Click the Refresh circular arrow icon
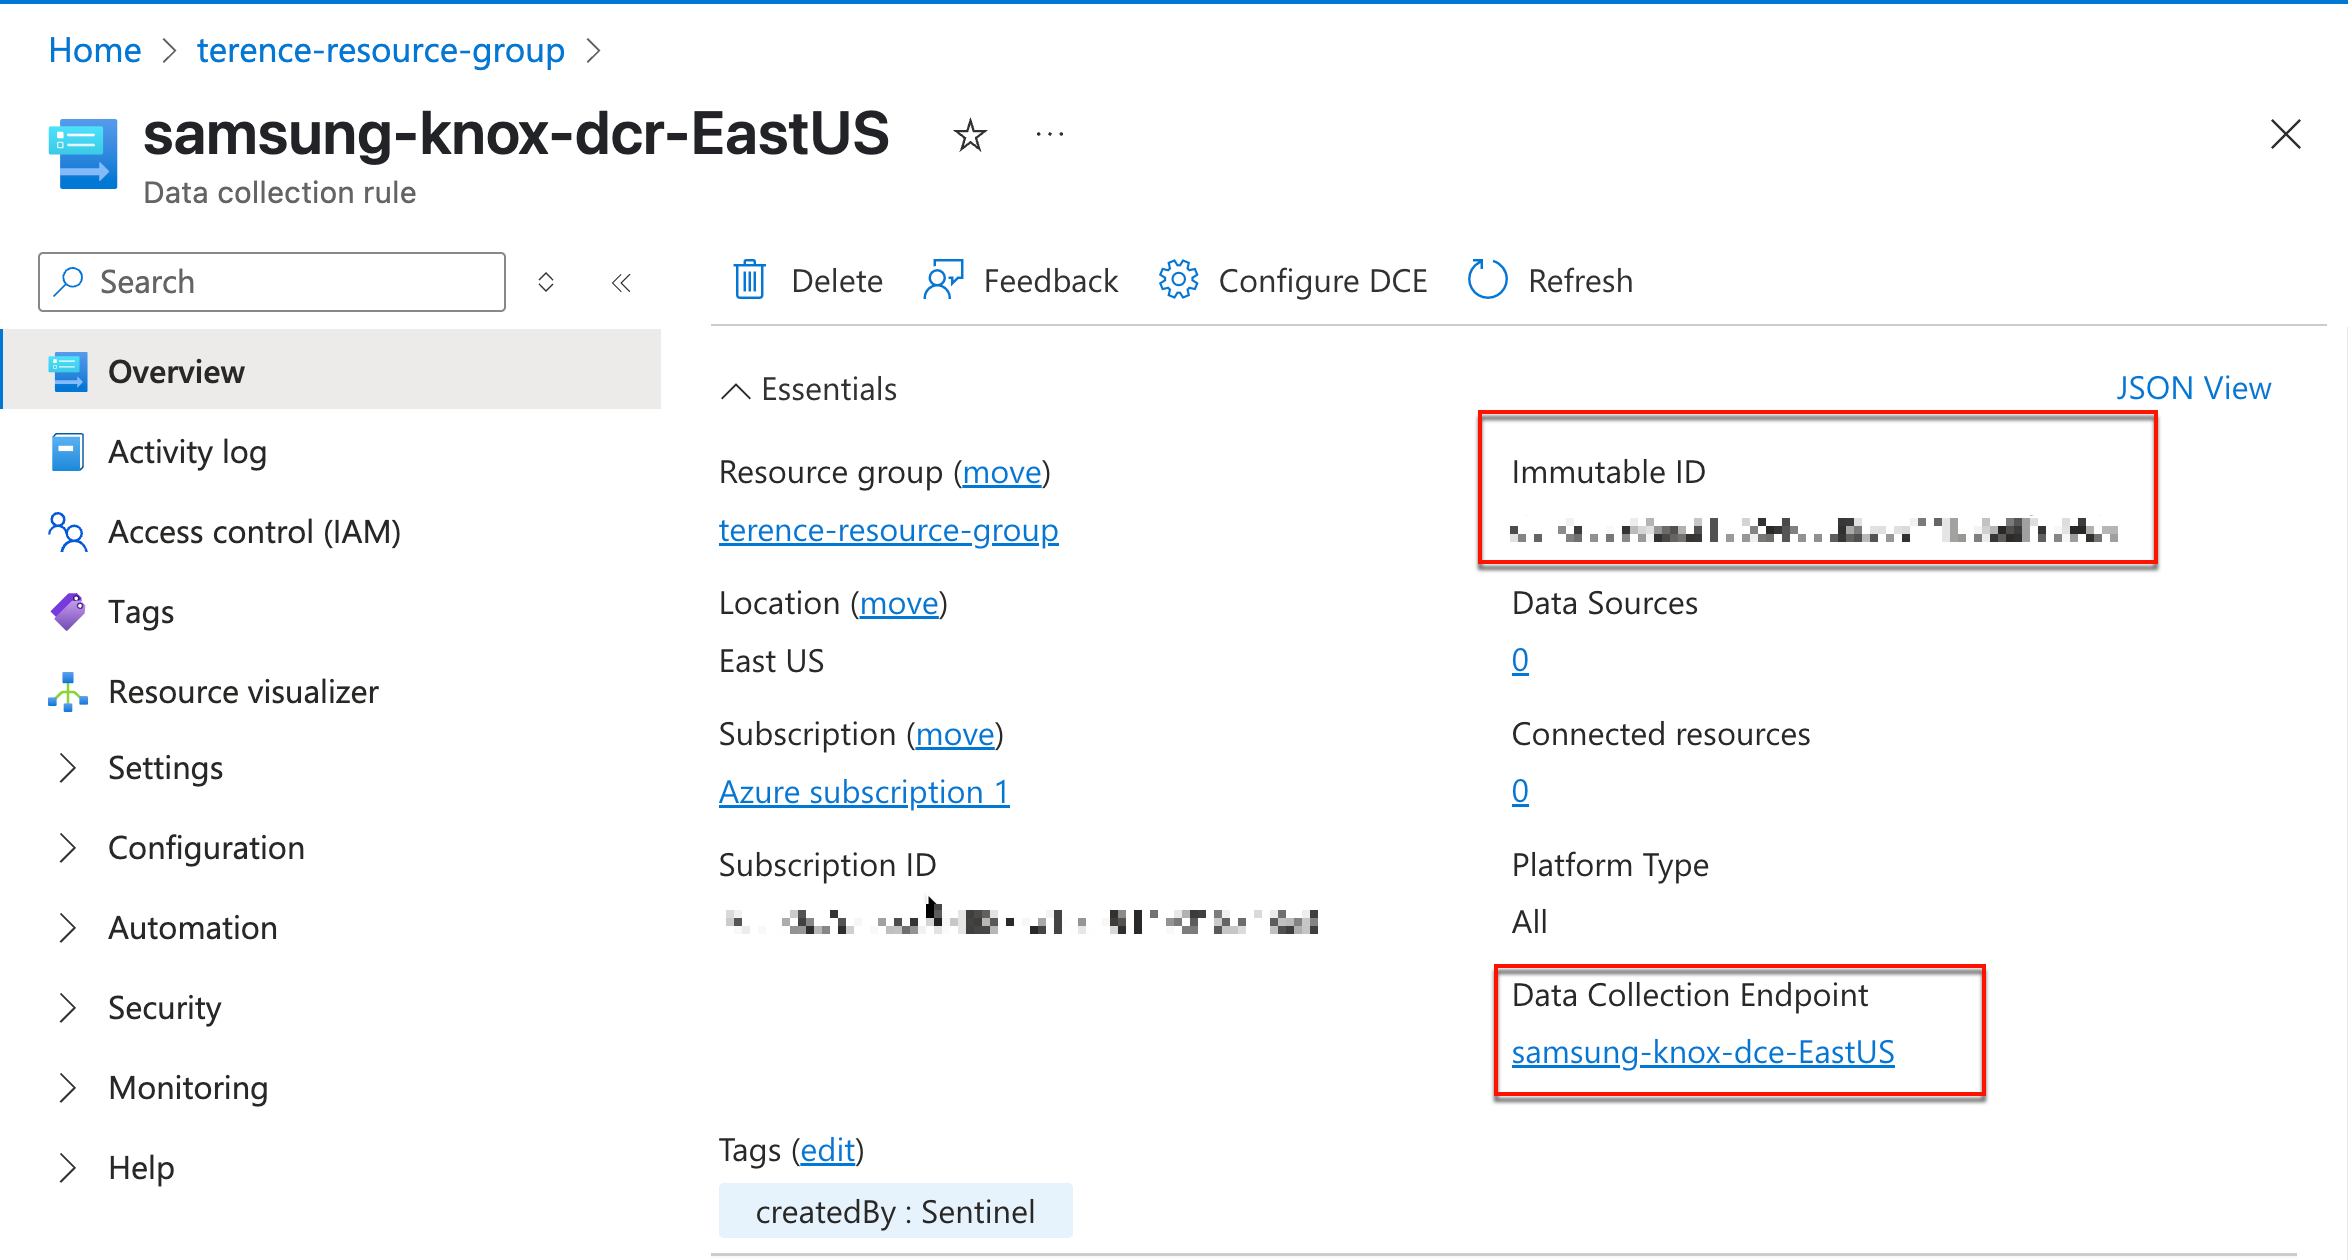Viewport: 2348px width, 1260px height. tap(1487, 281)
